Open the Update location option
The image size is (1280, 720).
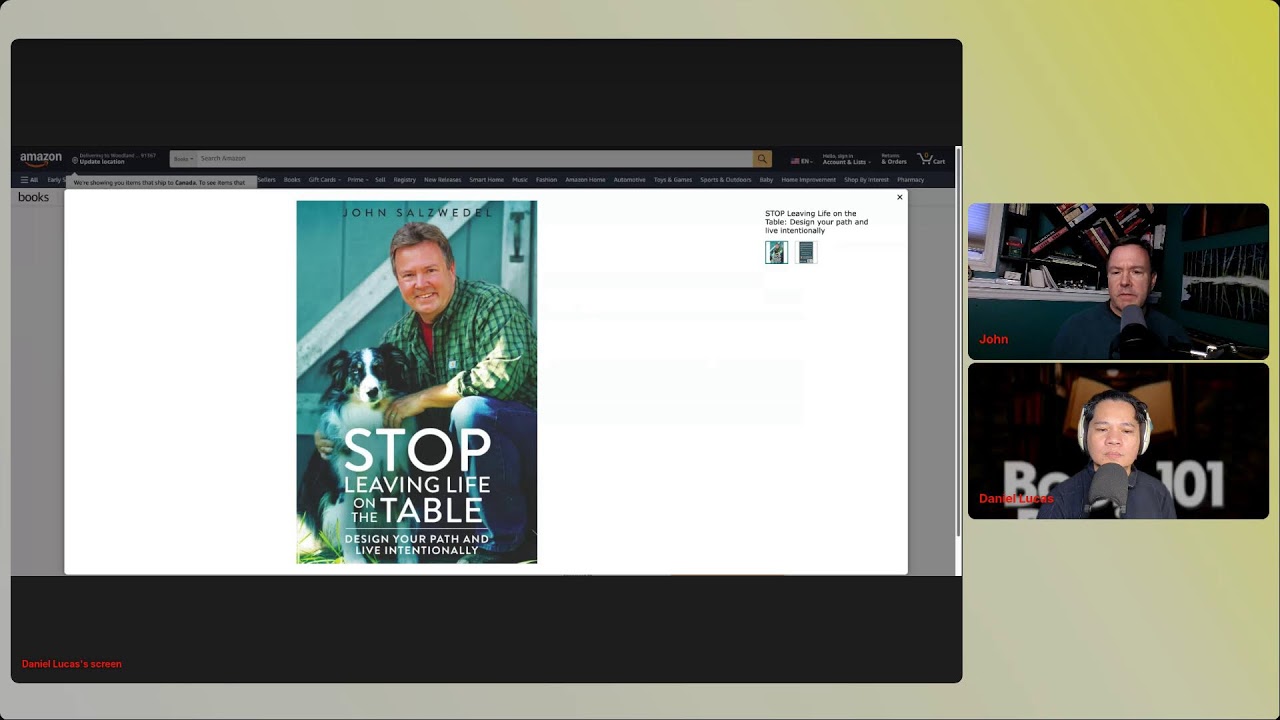pyautogui.click(x=113, y=159)
